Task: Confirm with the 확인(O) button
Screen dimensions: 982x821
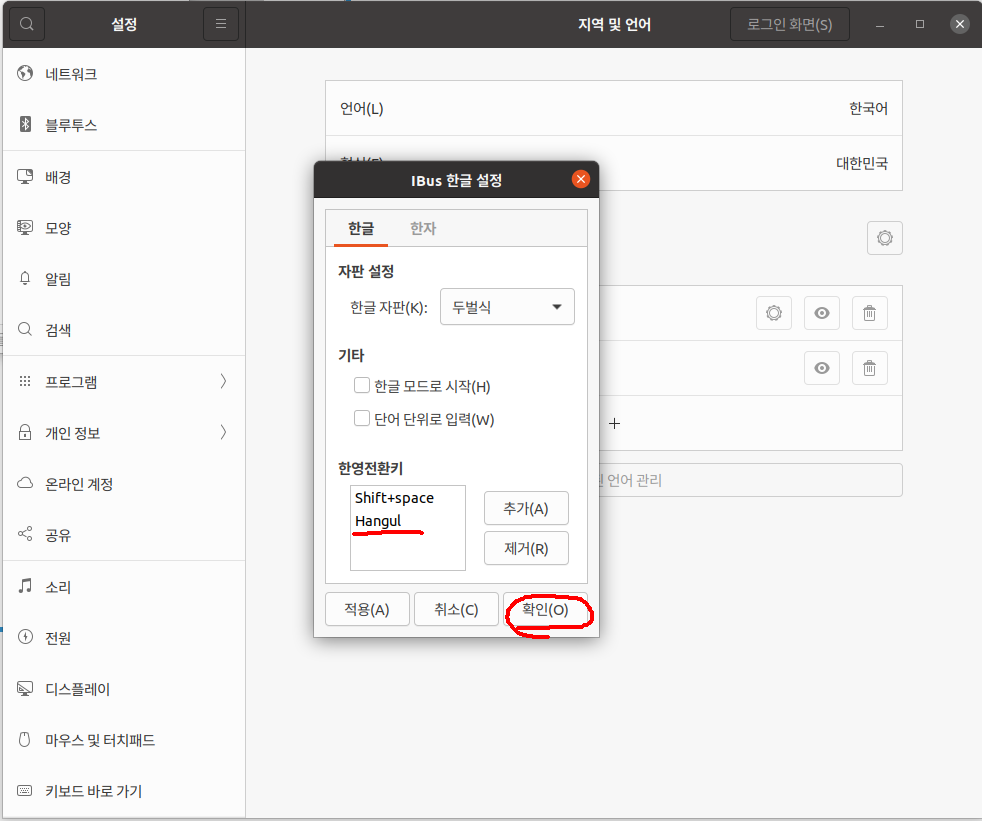Action: click(x=545, y=609)
